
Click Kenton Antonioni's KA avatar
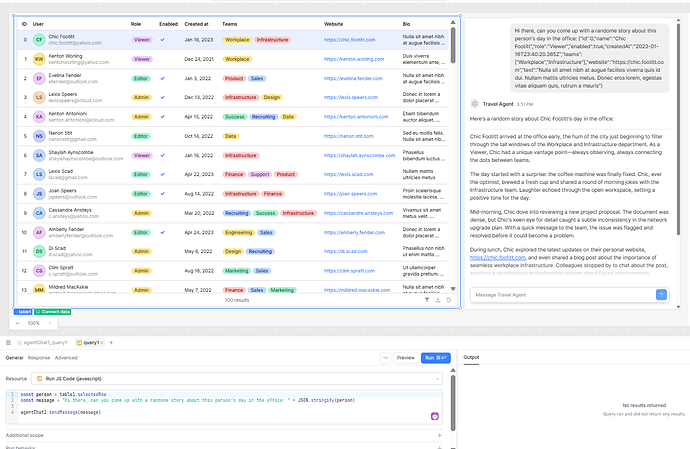pyautogui.click(x=39, y=117)
